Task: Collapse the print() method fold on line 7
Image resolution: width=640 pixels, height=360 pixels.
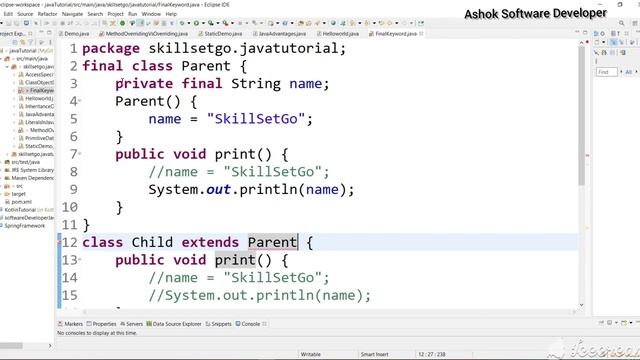Action: [x=80, y=153]
